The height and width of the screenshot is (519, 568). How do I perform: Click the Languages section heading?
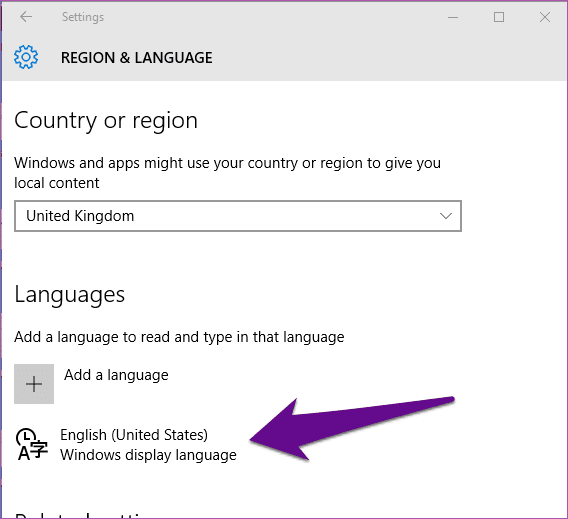pos(70,295)
